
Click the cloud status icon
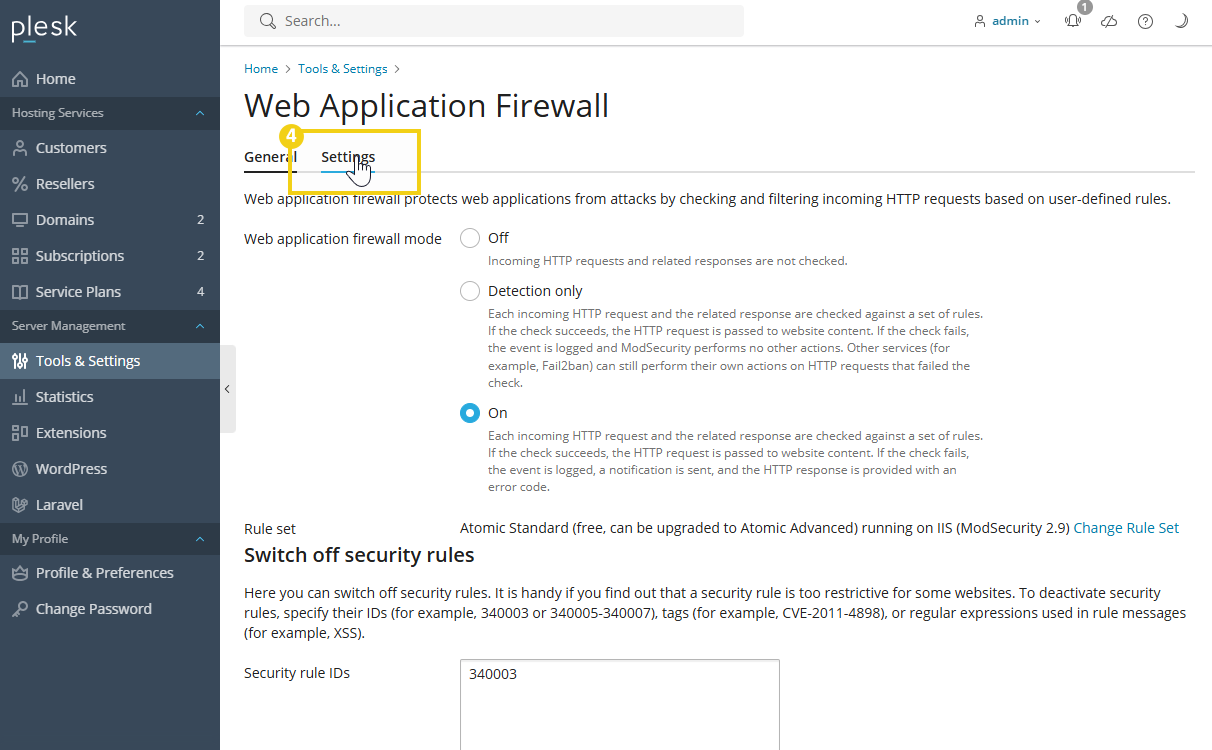tap(1109, 21)
